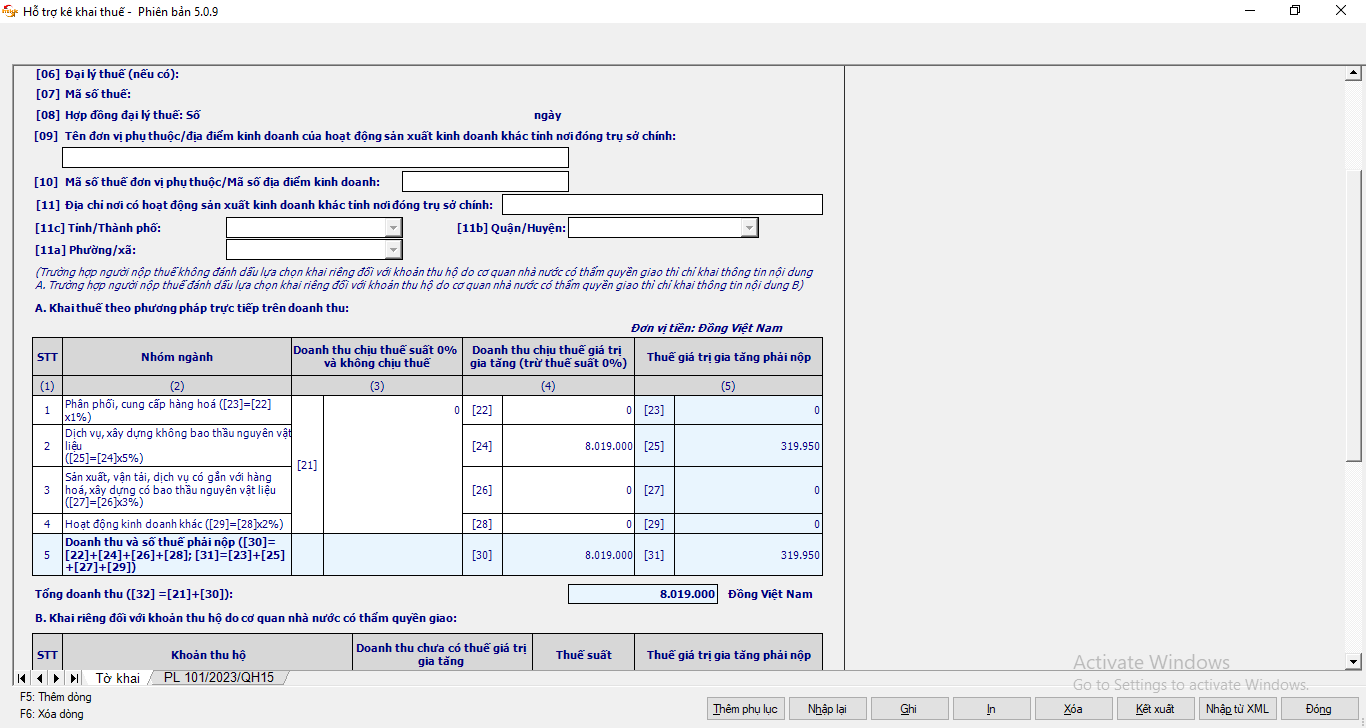Click the Nhập từ XML button

(1237, 709)
